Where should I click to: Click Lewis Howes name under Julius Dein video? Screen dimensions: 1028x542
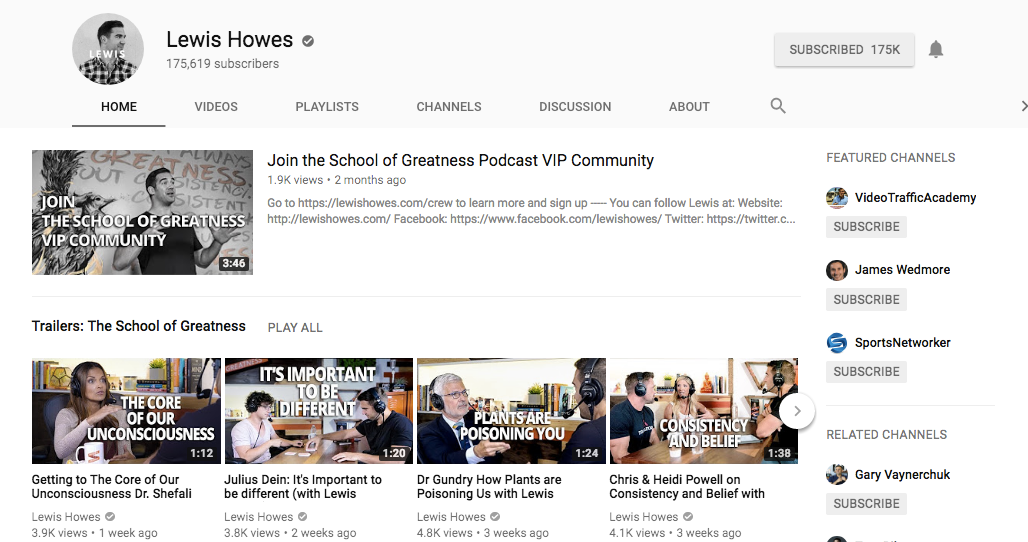tap(258, 517)
